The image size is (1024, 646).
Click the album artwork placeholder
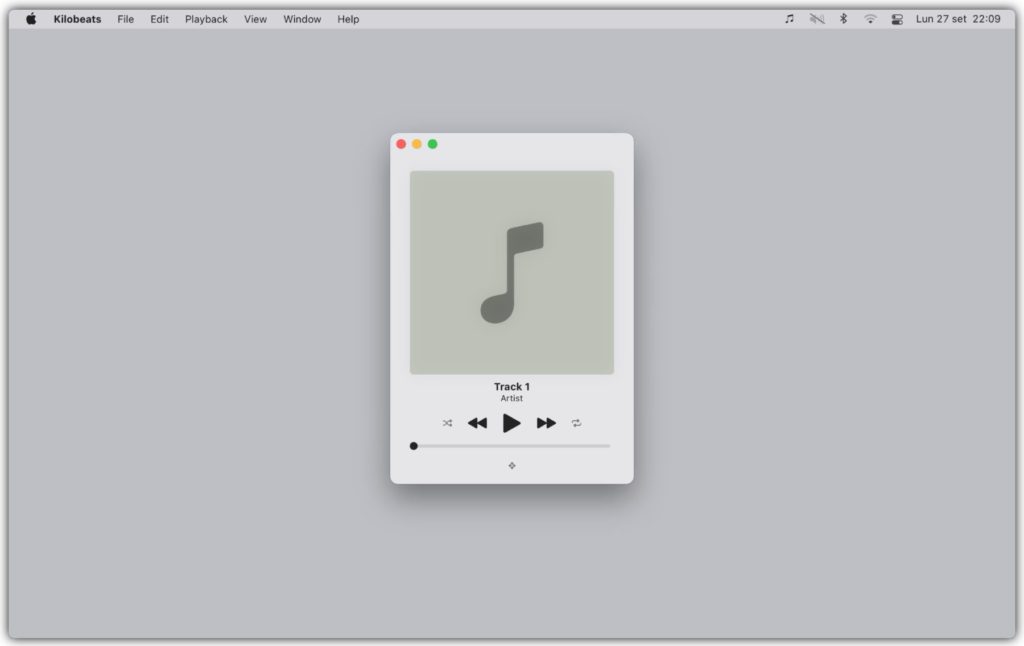(512, 272)
